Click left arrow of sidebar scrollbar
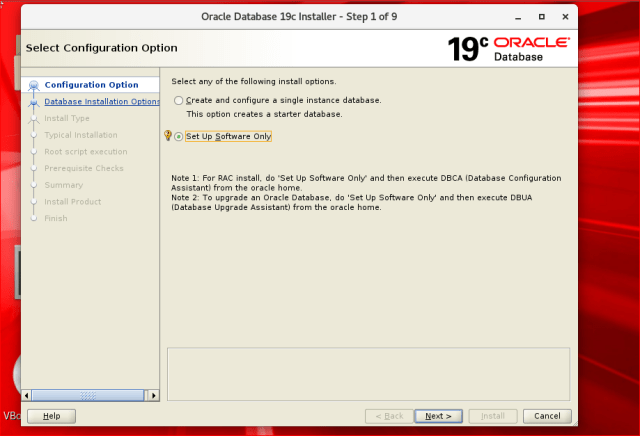 pyautogui.click(x=27, y=395)
